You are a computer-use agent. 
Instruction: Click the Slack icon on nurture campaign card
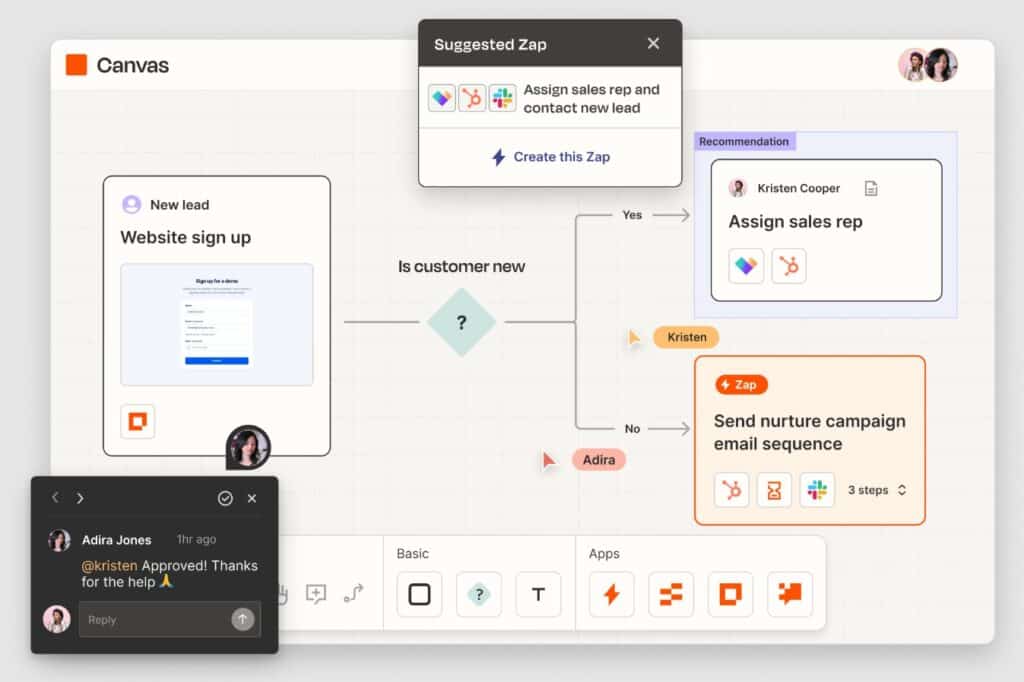pos(818,490)
